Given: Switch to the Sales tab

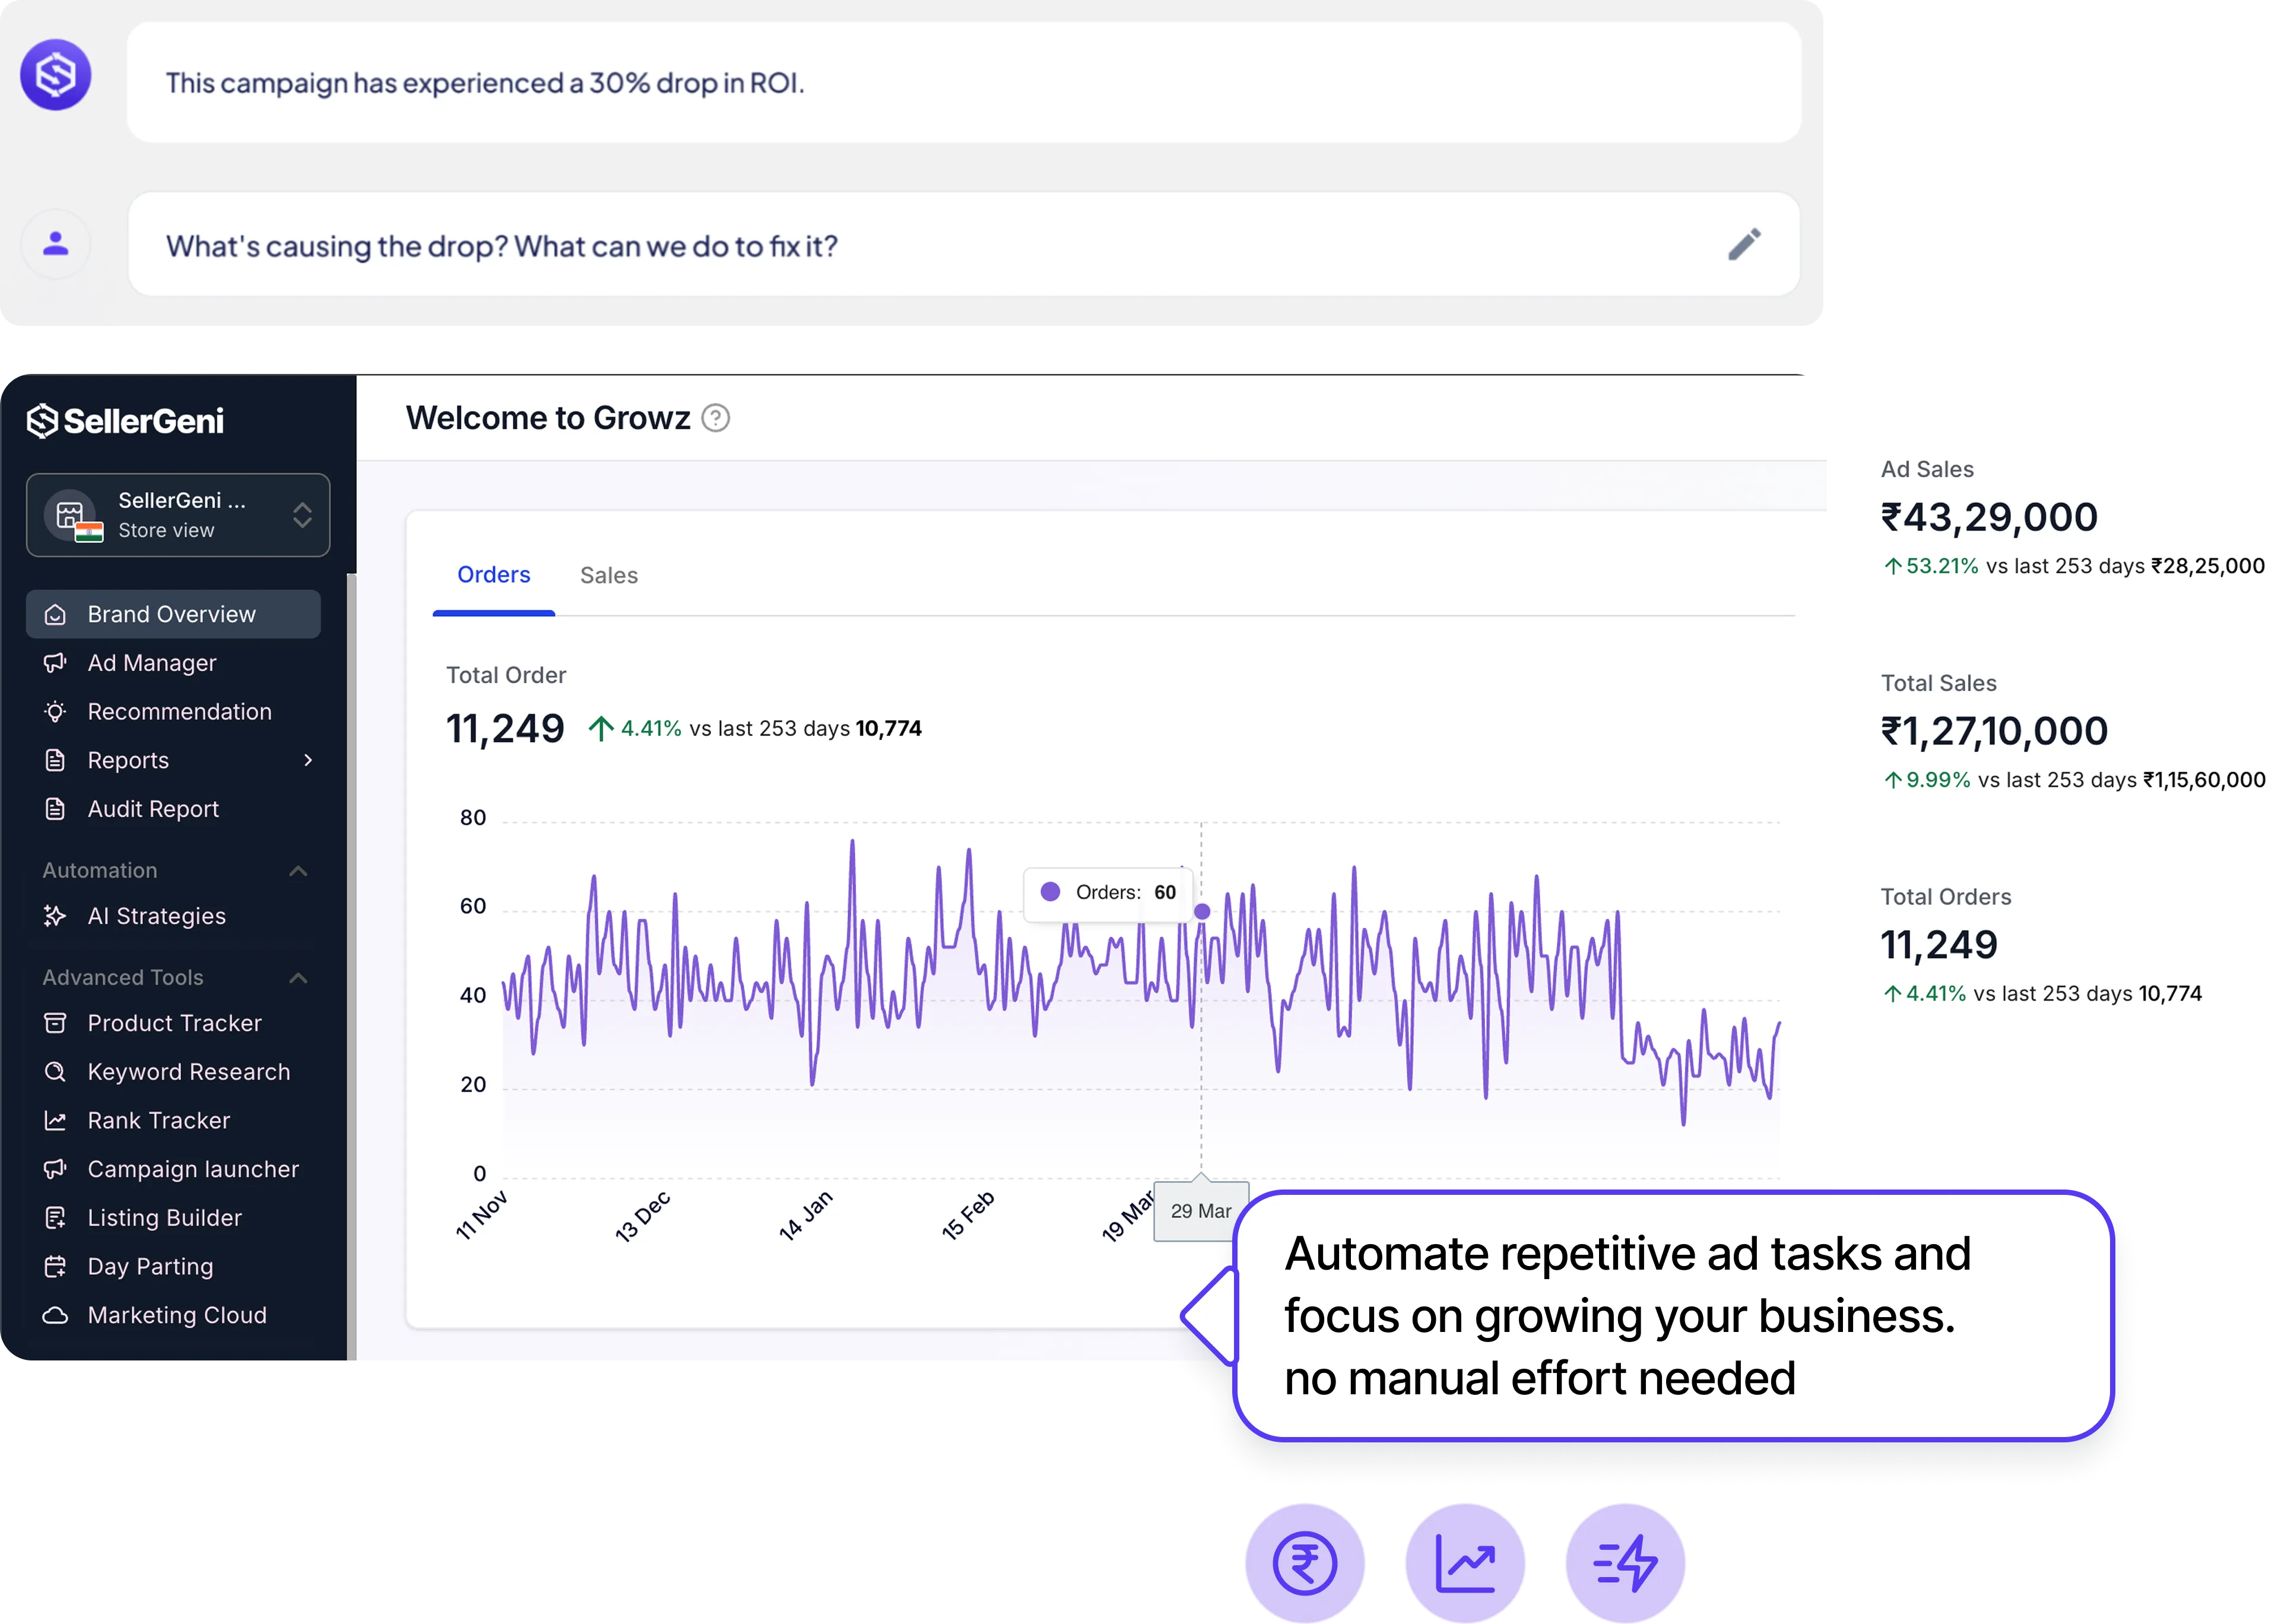Looking at the screenshot, I should [609, 575].
